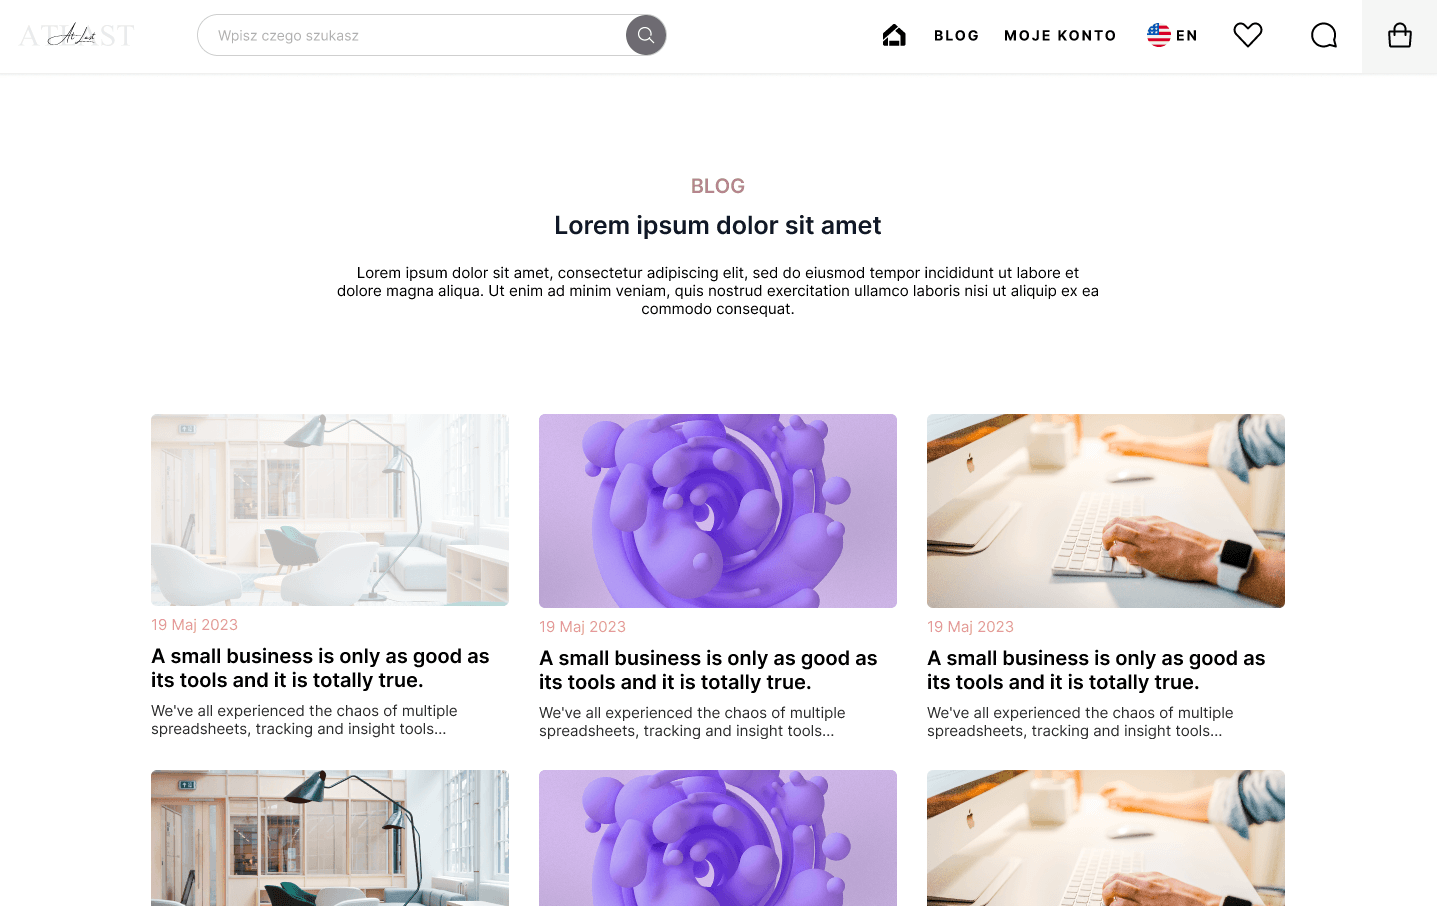Click the At Last site logo
The image size is (1437, 906).
[x=76, y=36]
